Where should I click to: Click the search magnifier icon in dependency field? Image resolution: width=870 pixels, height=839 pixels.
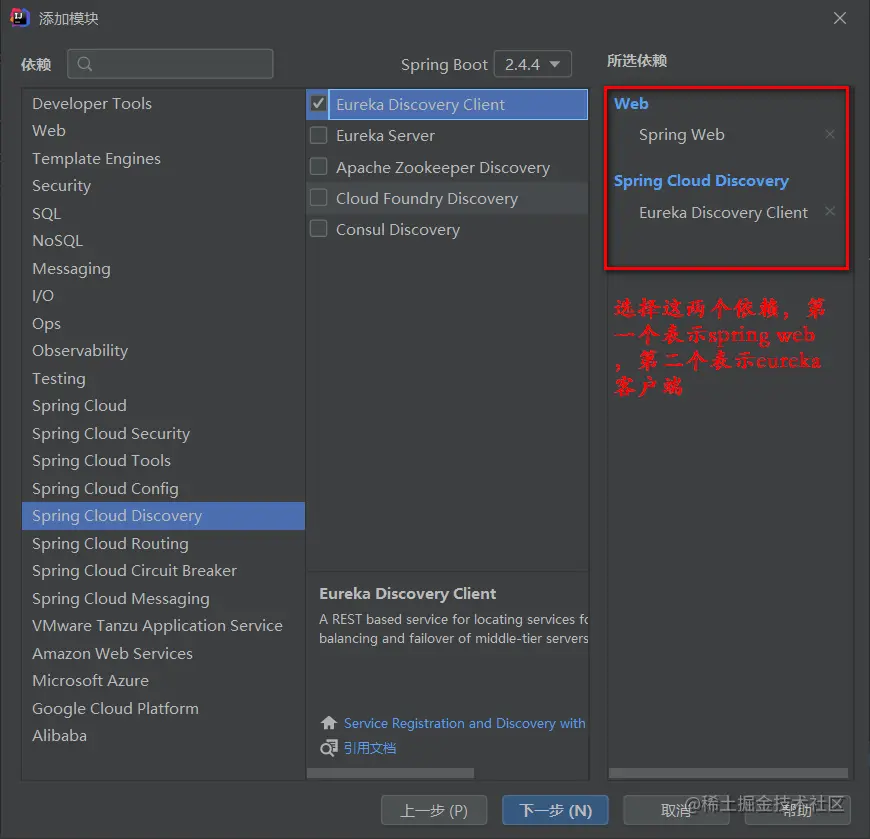[84, 64]
